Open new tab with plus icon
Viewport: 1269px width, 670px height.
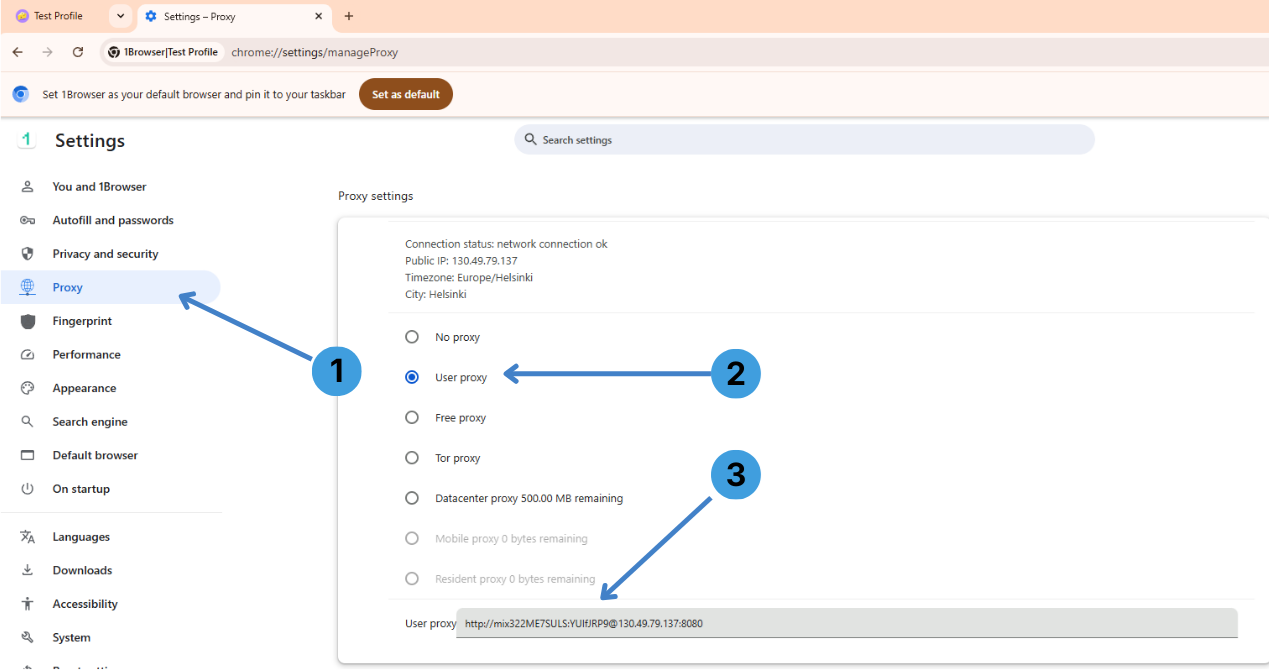349,16
